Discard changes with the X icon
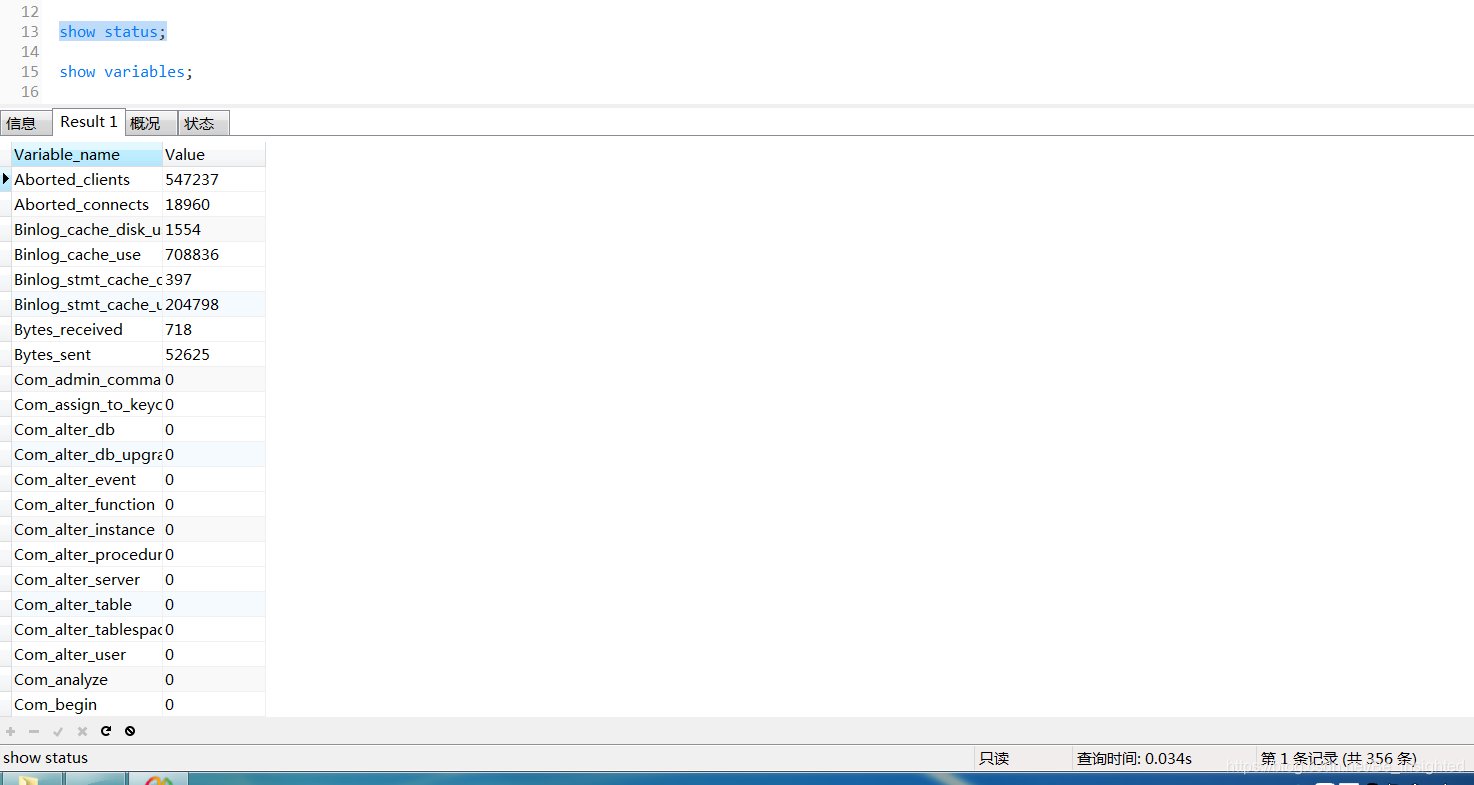 (x=82, y=731)
